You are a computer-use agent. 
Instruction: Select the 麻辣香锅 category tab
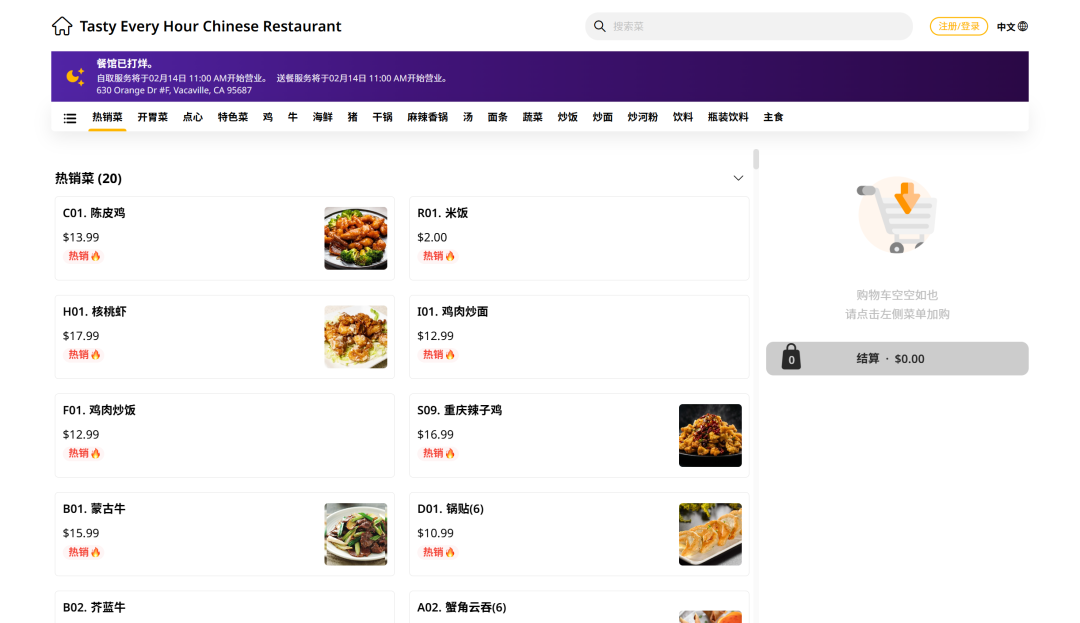click(x=427, y=117)
